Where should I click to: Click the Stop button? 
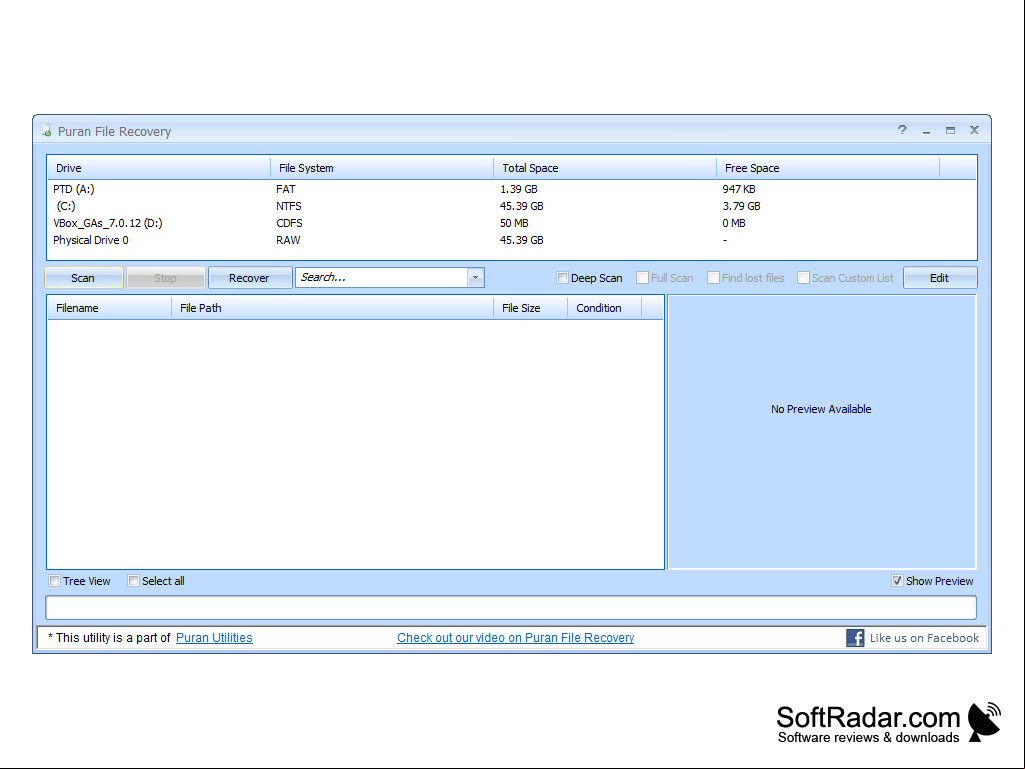(166, 278)
